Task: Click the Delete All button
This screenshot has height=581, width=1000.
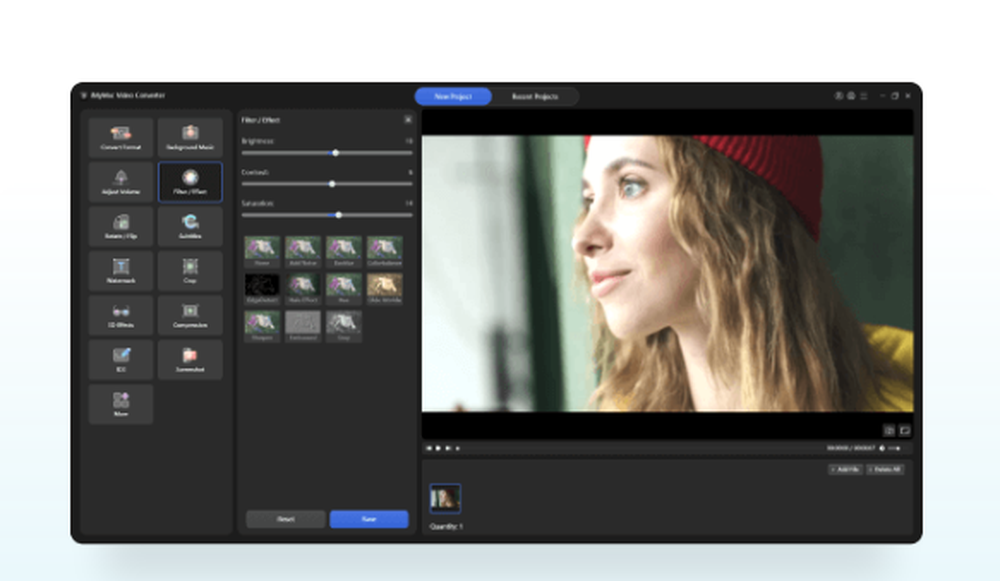Action: 885,469
